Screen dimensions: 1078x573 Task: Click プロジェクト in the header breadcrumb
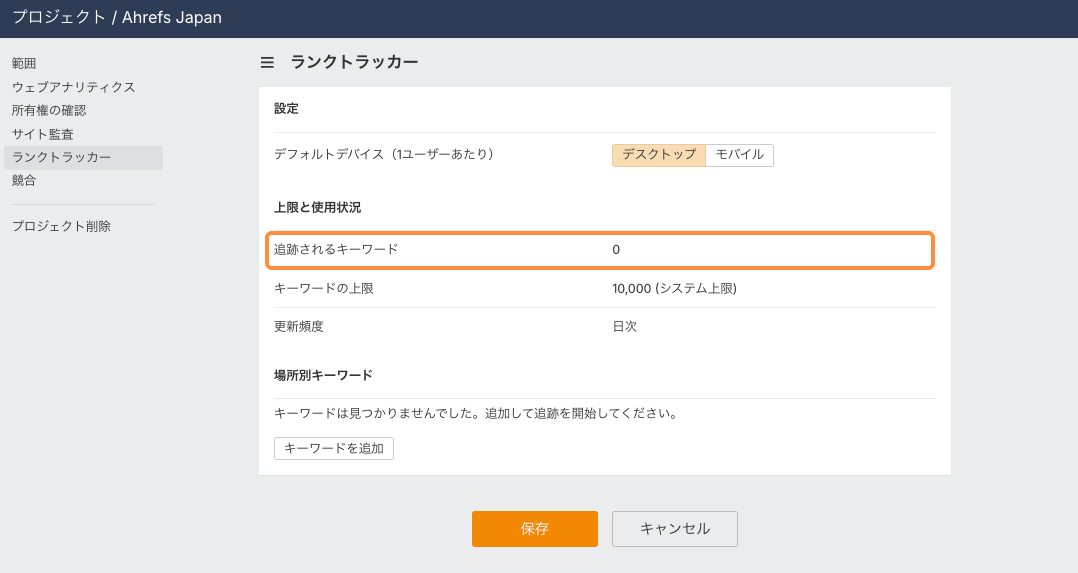point(58,17)
